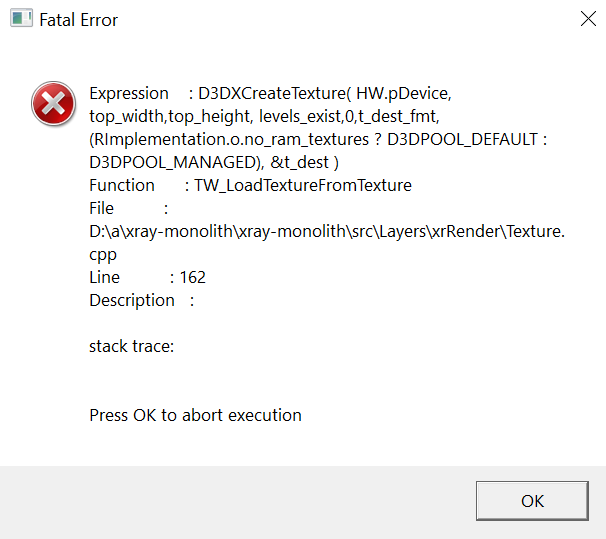This screenshot has height=539, width=606.
Task: Click the D3DXCreateTexture( HW.pDevice text
Action: point(325,93)
